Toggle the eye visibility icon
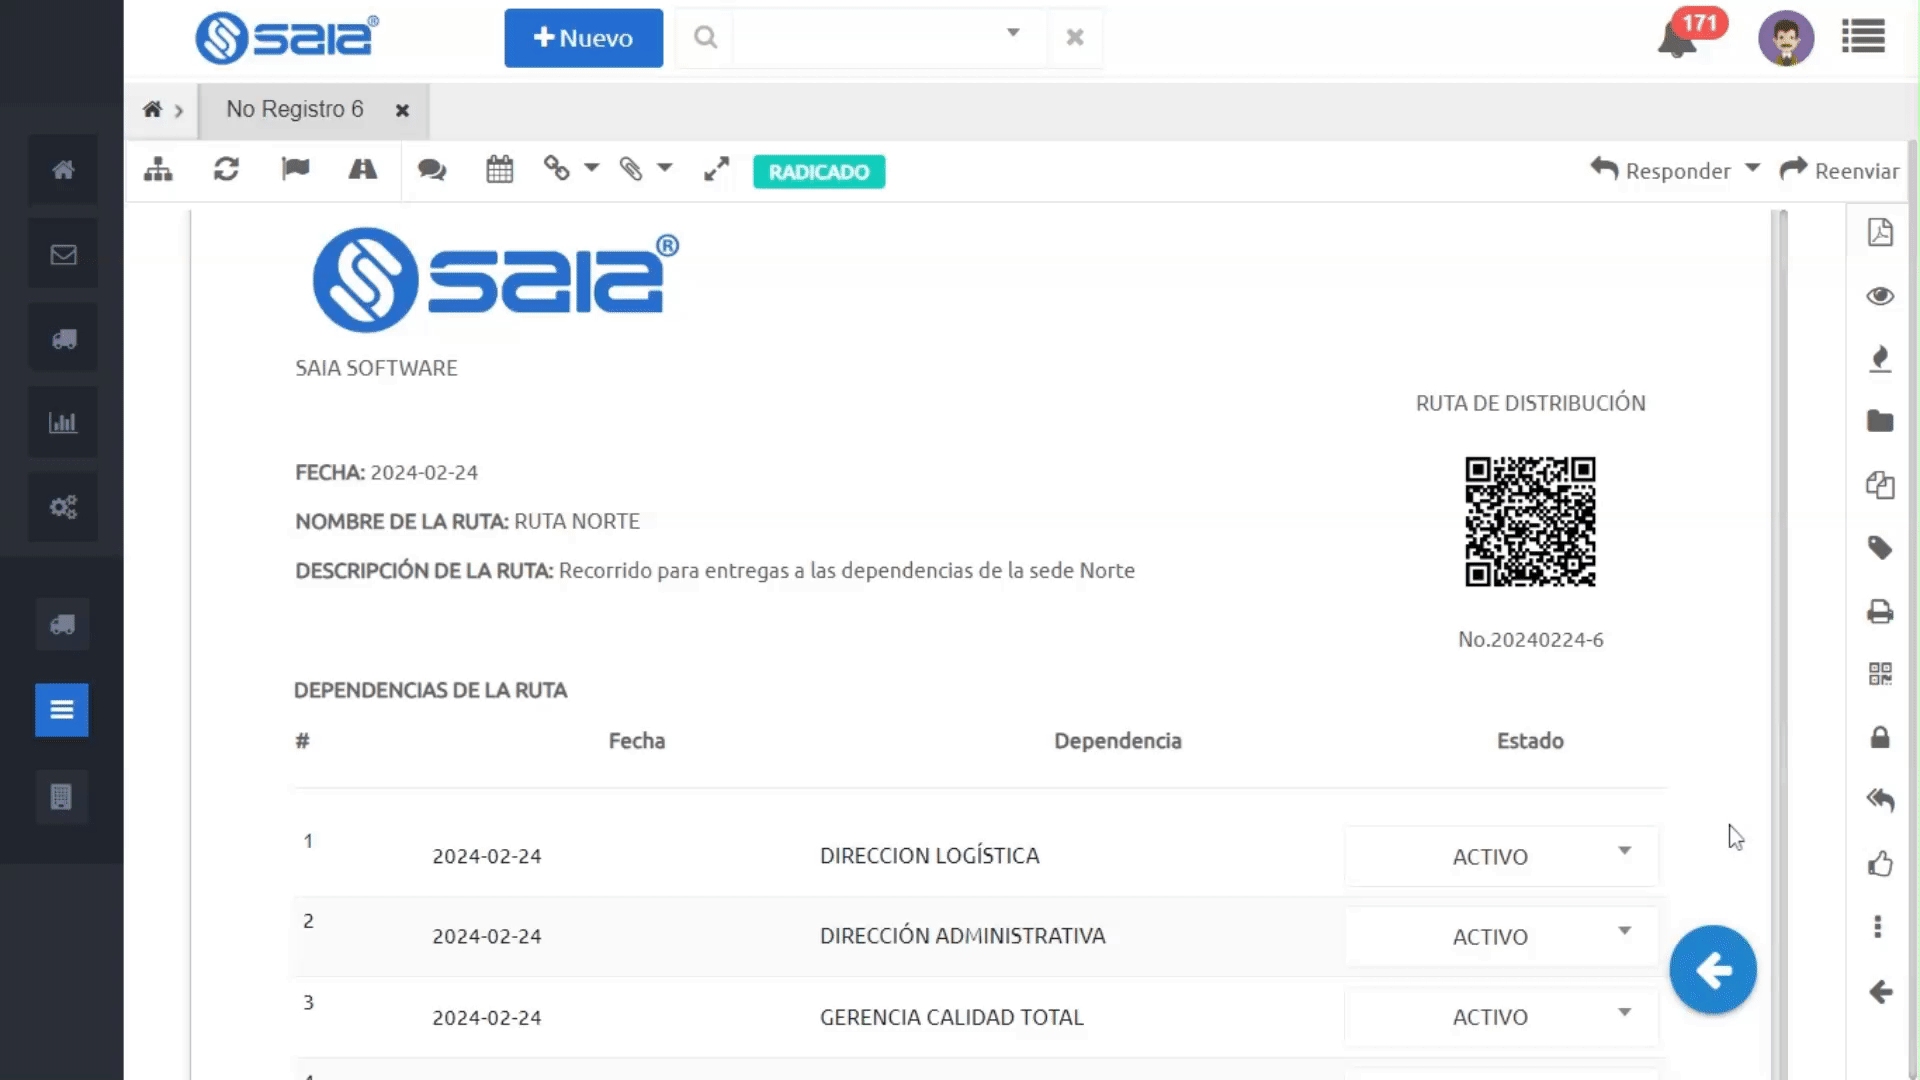 [1880, 296]
